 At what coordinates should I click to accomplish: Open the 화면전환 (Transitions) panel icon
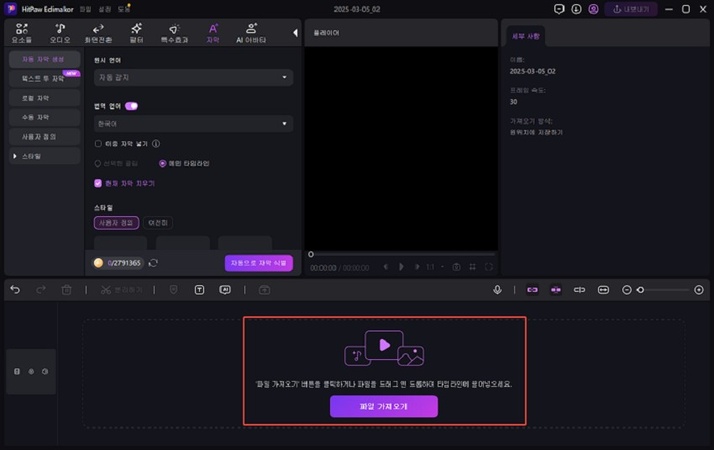100,33
